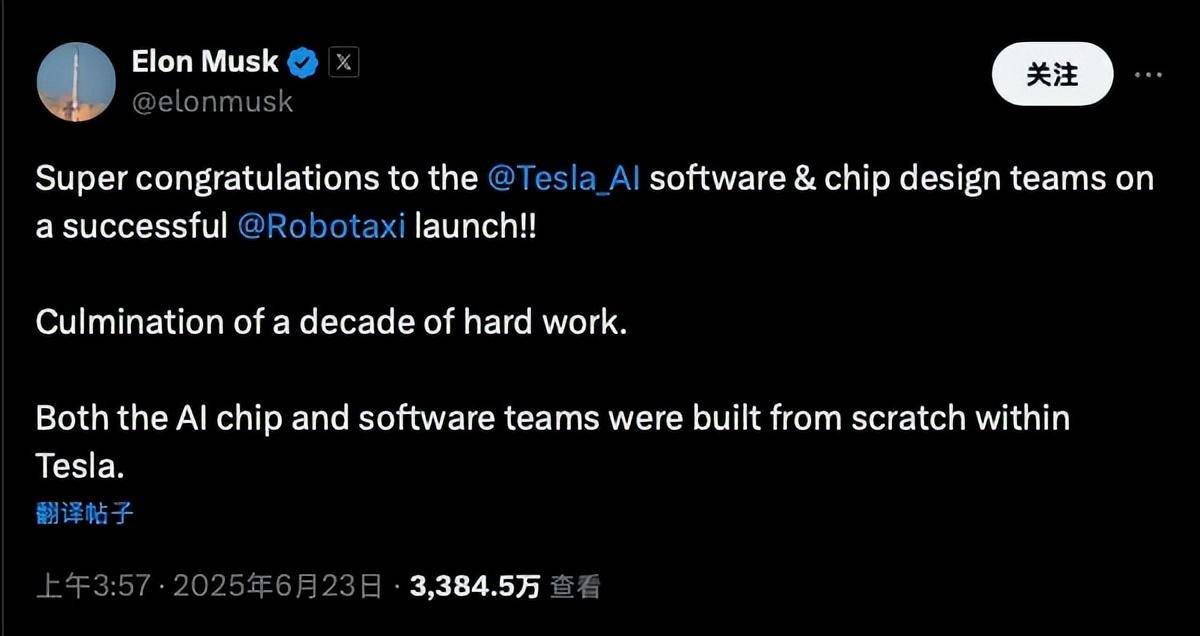Click the X affiliation badge beside name
This screenshot has height=636, width=1200.
[x=343, y=63]
